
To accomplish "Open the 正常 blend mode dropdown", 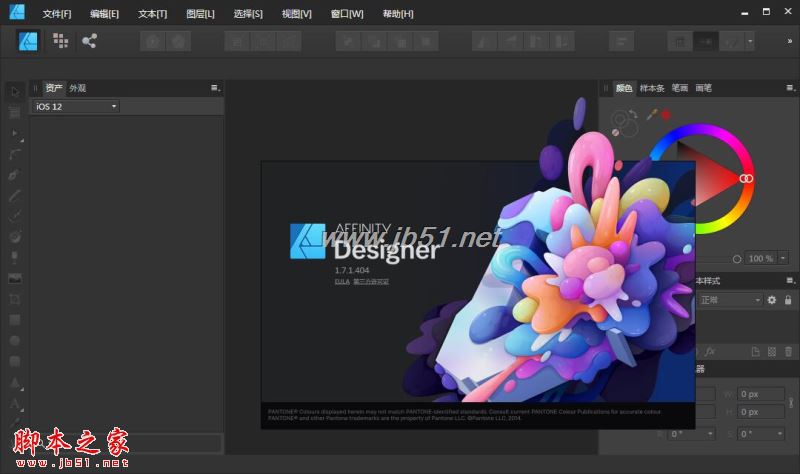I will click(730, 300).
